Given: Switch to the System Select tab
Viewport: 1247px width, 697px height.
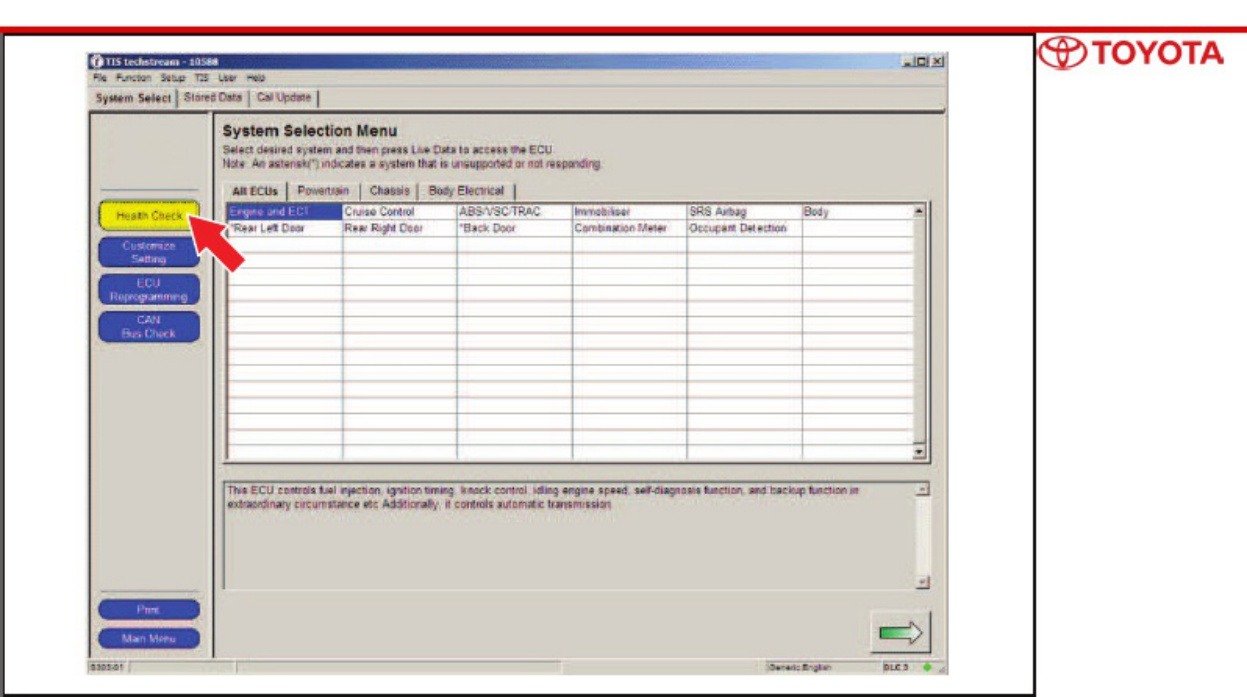Looking at the screenshot, I should (133, 98).
